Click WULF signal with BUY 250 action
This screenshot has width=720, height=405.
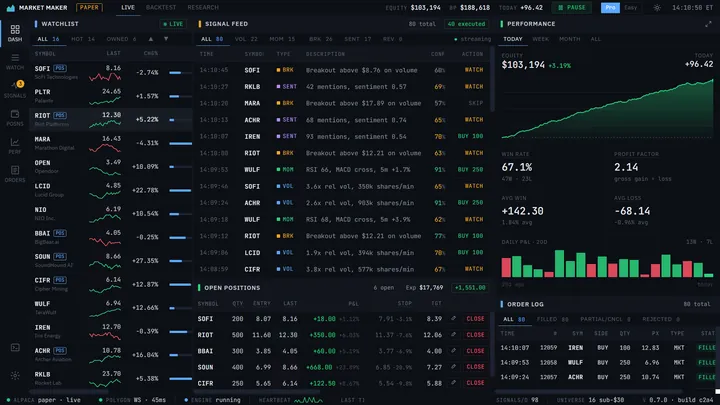click(341, 169)
